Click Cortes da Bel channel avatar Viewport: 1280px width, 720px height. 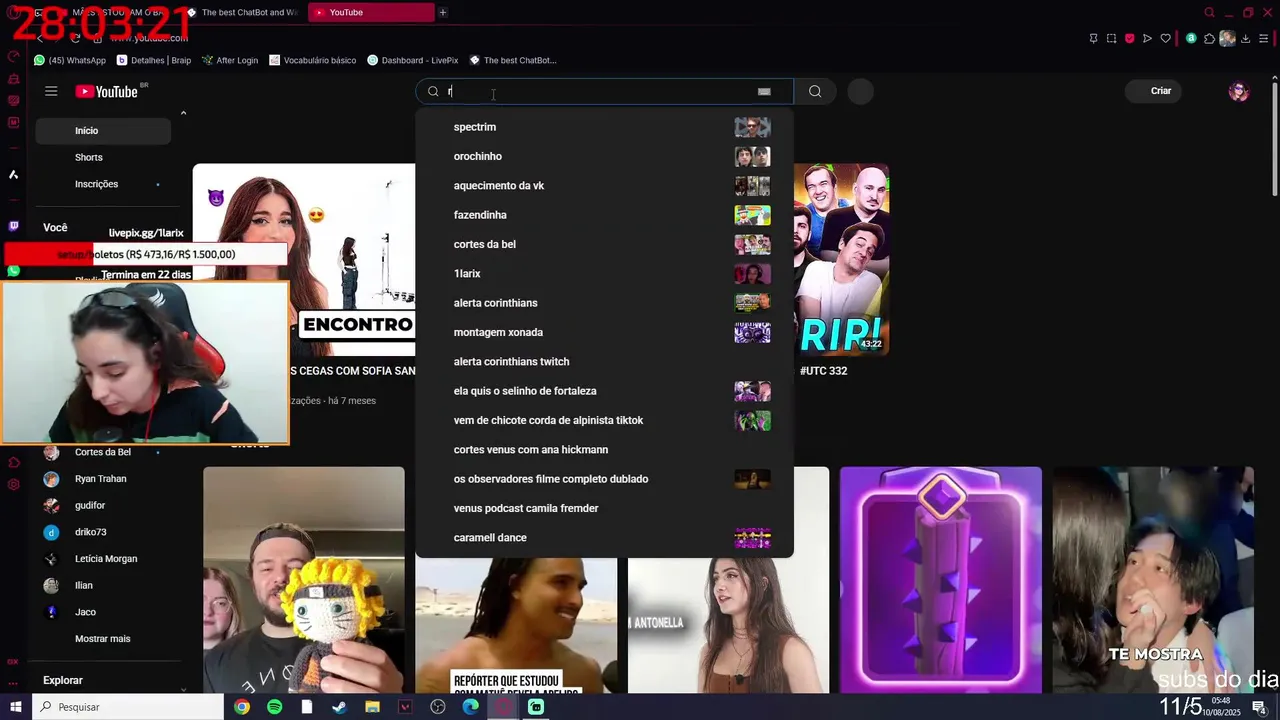click(51, 452)
